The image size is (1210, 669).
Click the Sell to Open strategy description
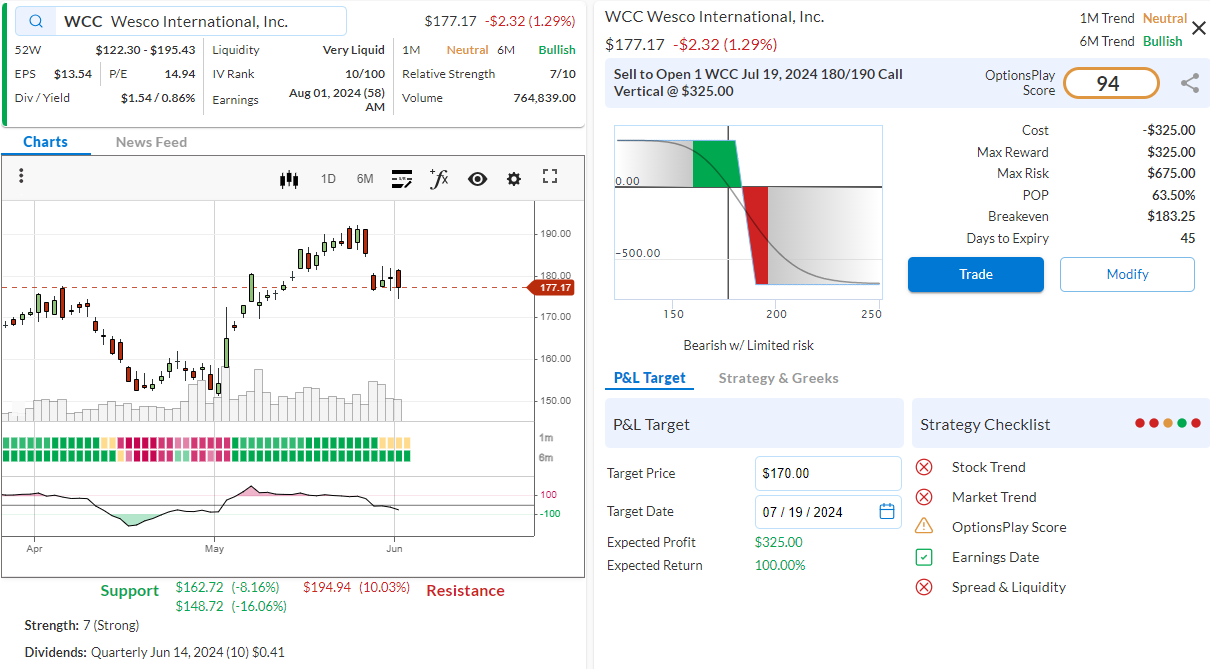pyautogui.click(x=758, y=82)
